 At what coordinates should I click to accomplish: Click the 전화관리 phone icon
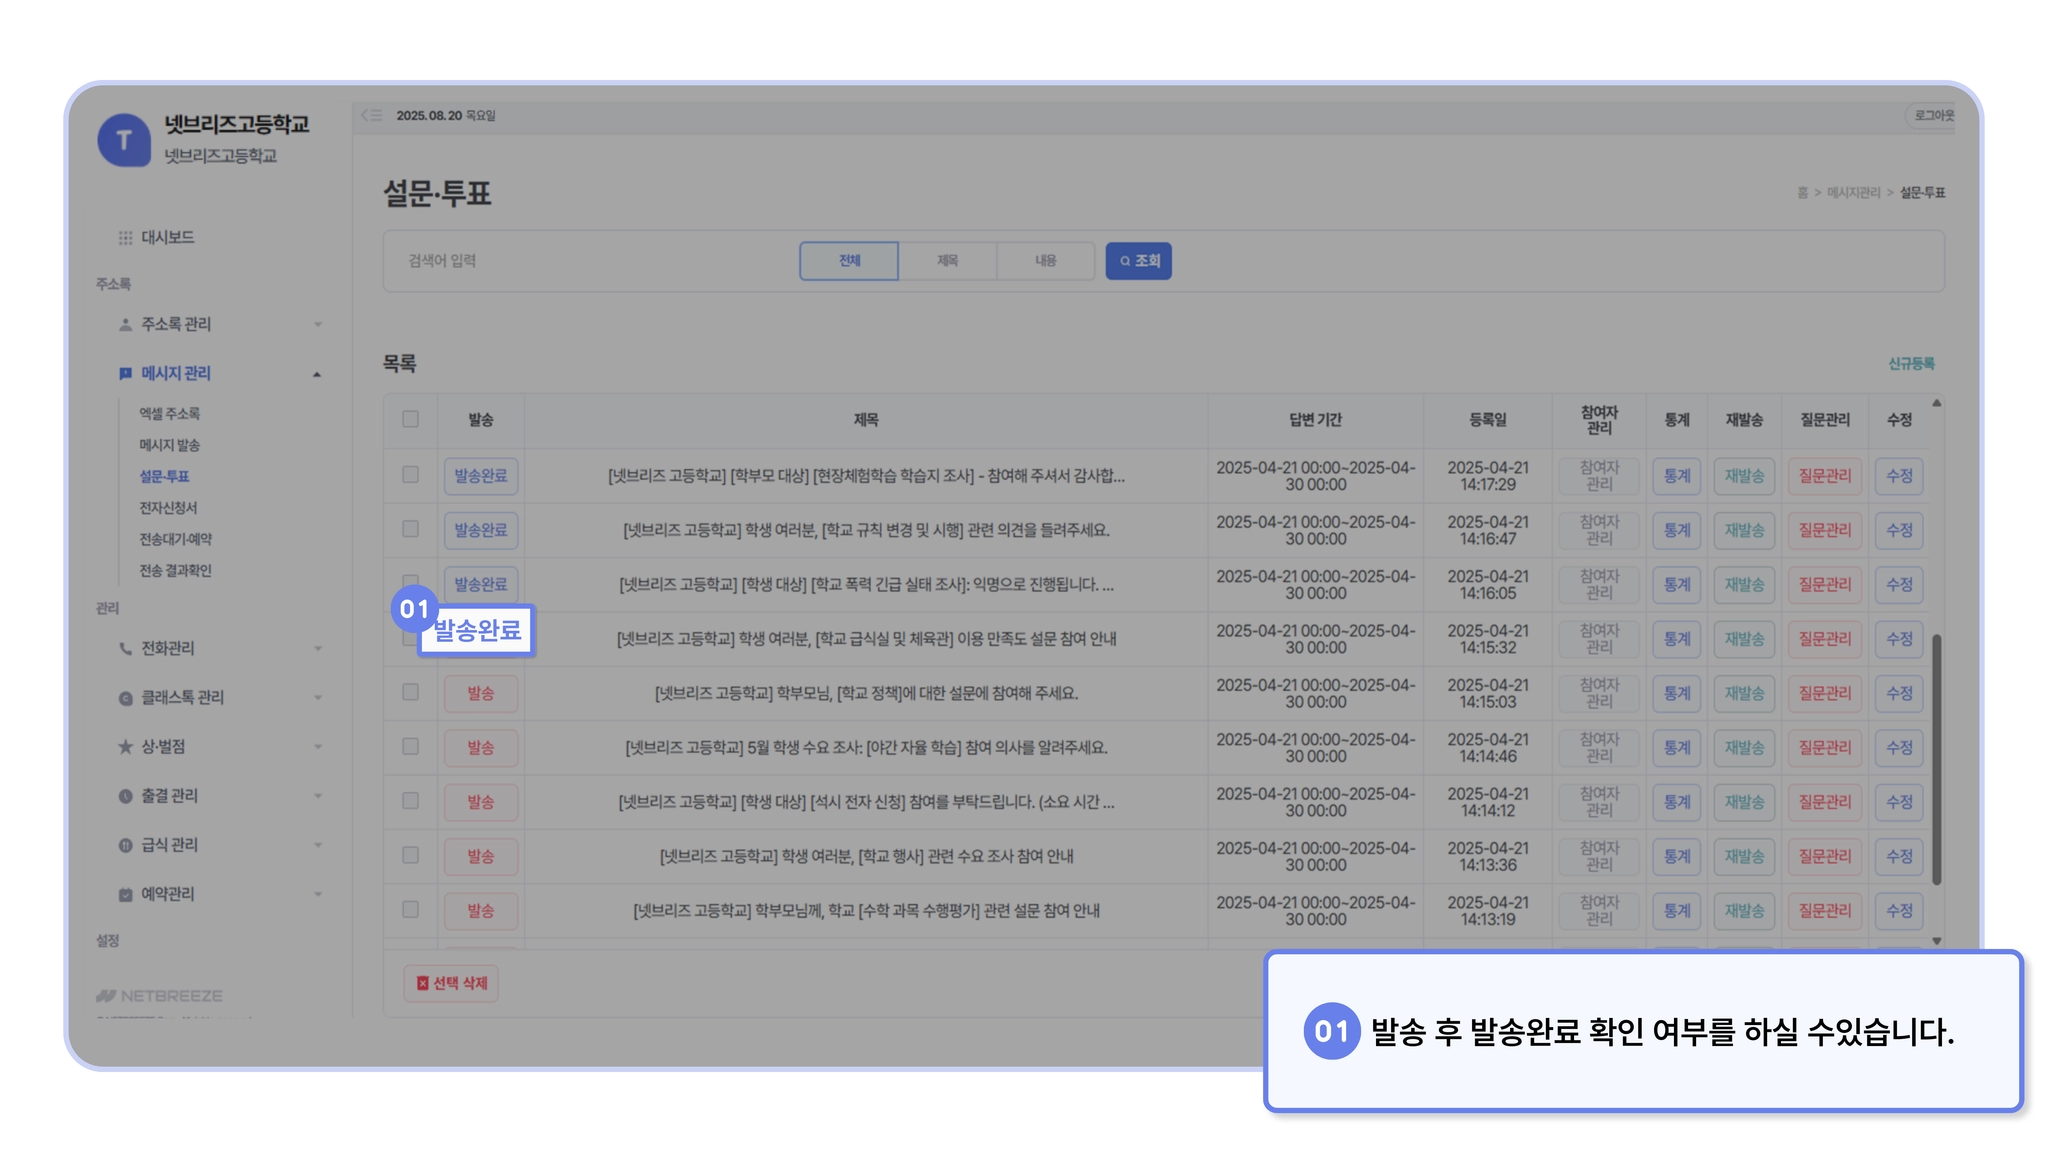125,649
